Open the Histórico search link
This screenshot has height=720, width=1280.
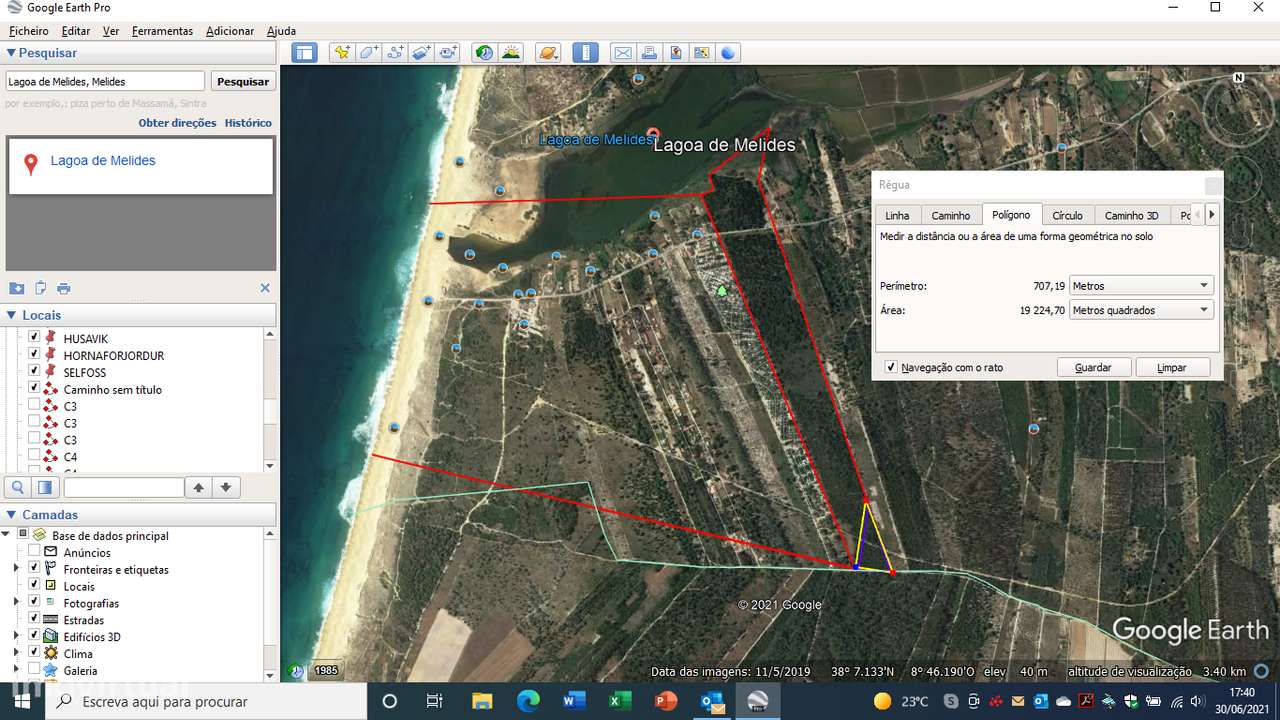[x=248, y=123]
